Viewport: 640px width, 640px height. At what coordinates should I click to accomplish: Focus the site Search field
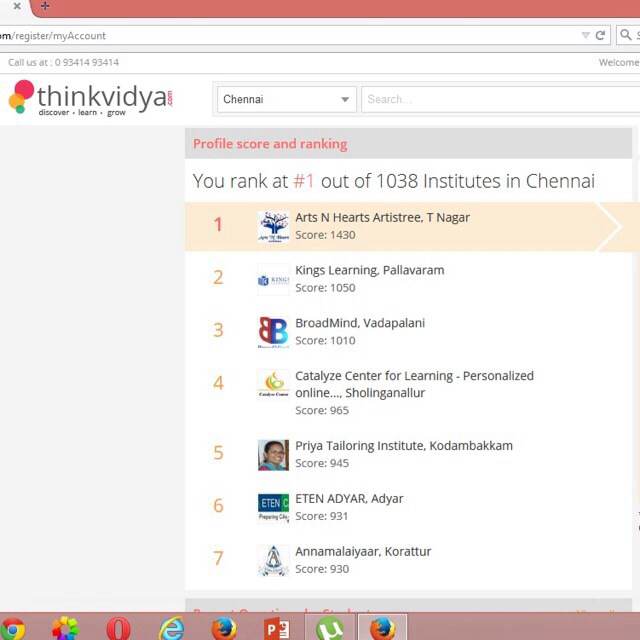500,99
